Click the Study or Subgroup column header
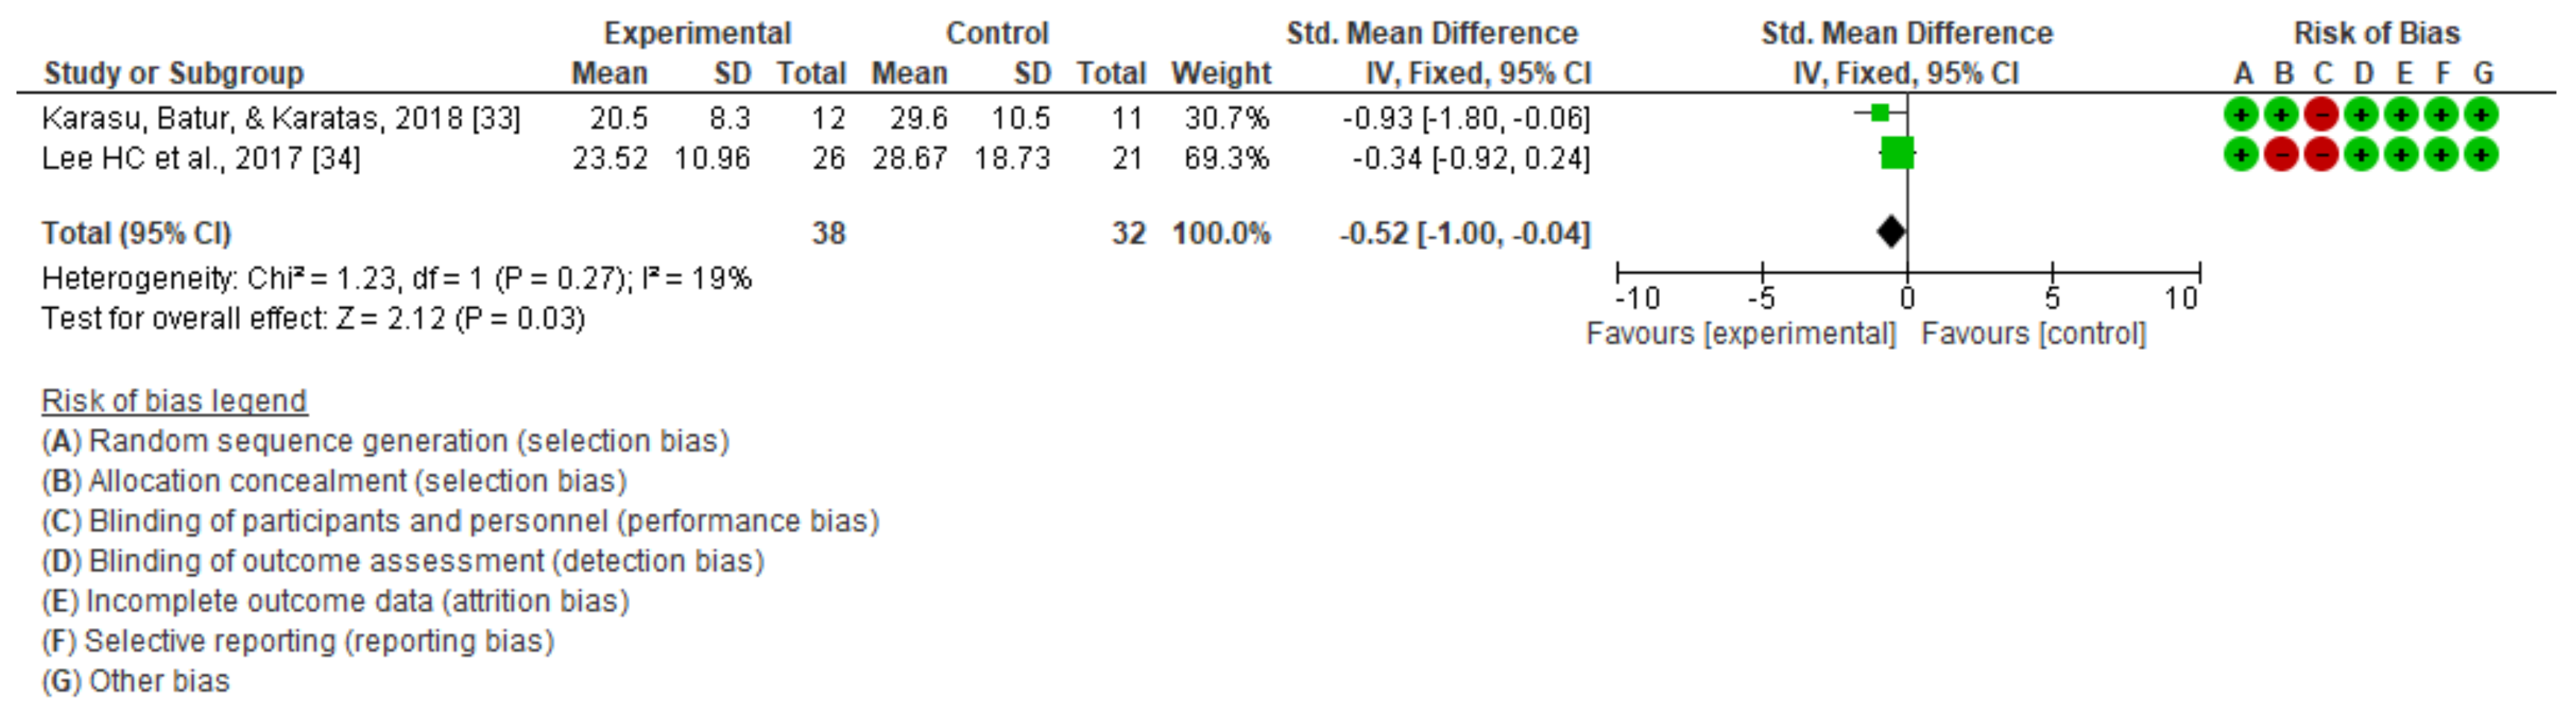 (x=174, y=73)
